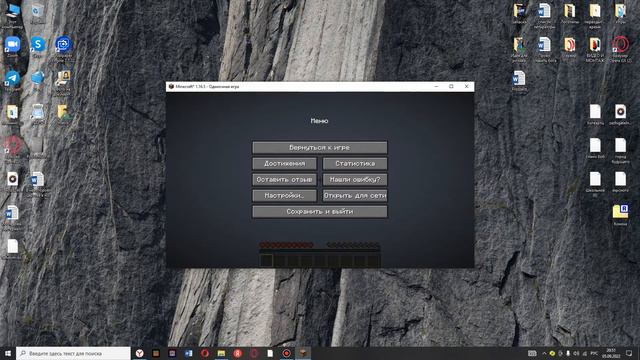Select the first hotbar slot in Minecraft

[266, 260]
